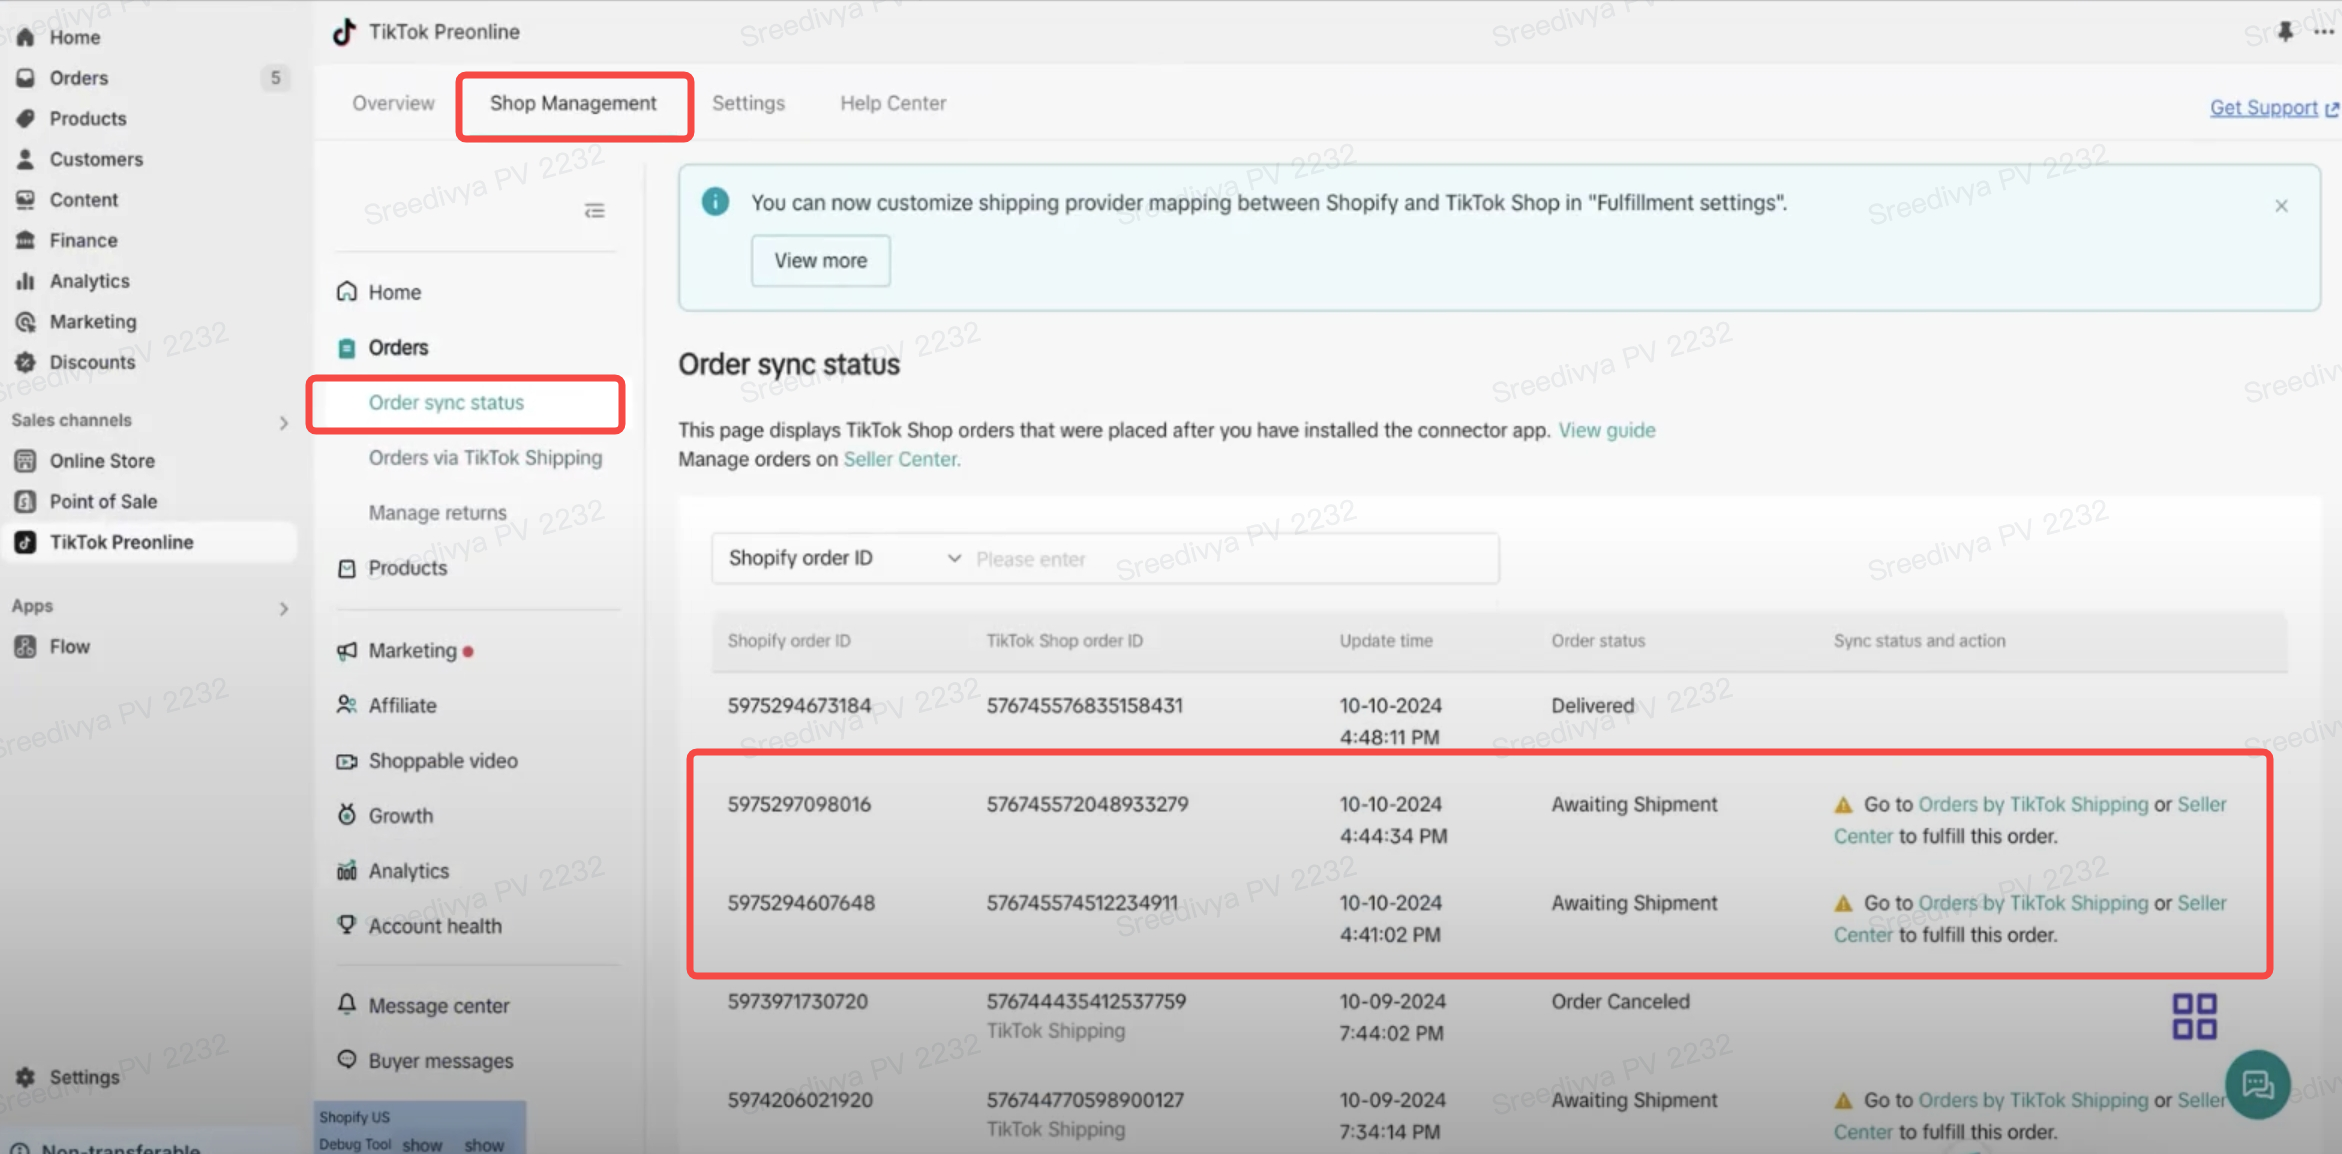Viewport: 2342px width, 1154px height.
Task: Expand the Apps section chevron
Action: [x=283, y=608]
